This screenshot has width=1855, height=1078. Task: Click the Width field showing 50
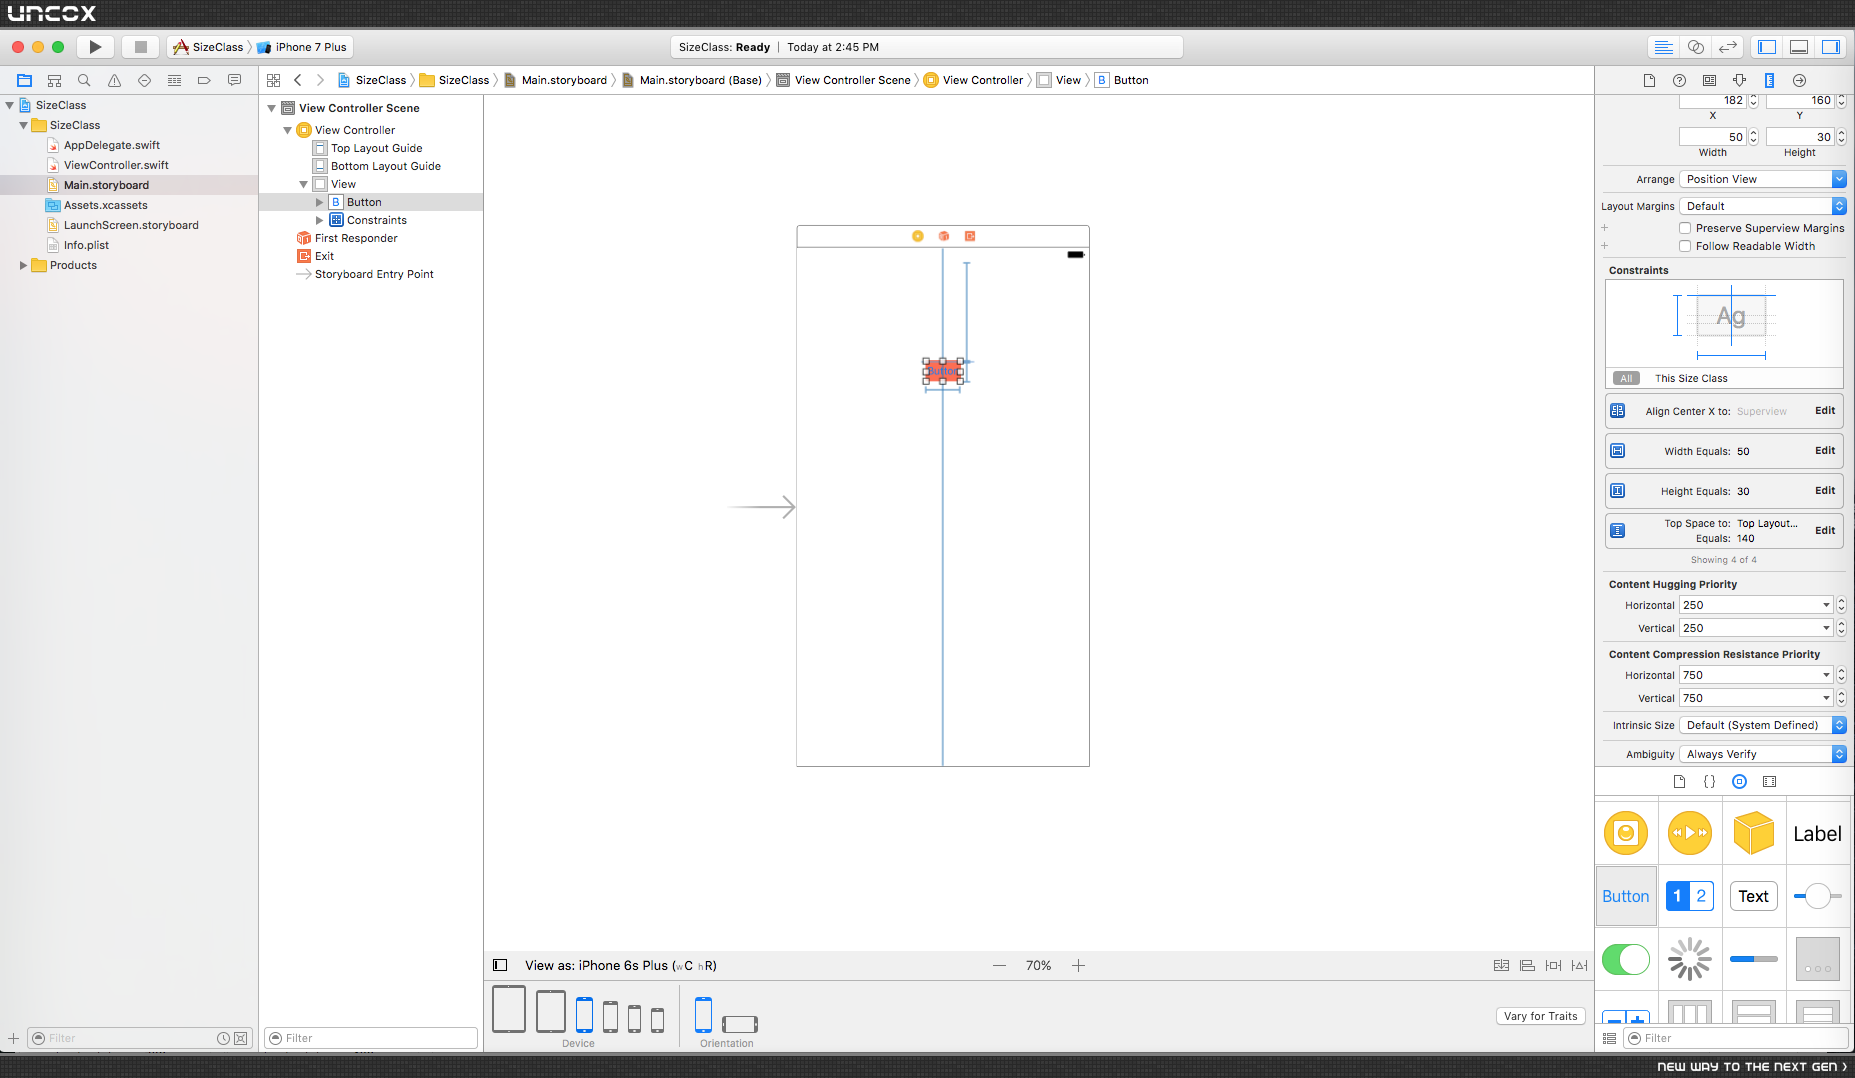click(x=1712, y=137)
